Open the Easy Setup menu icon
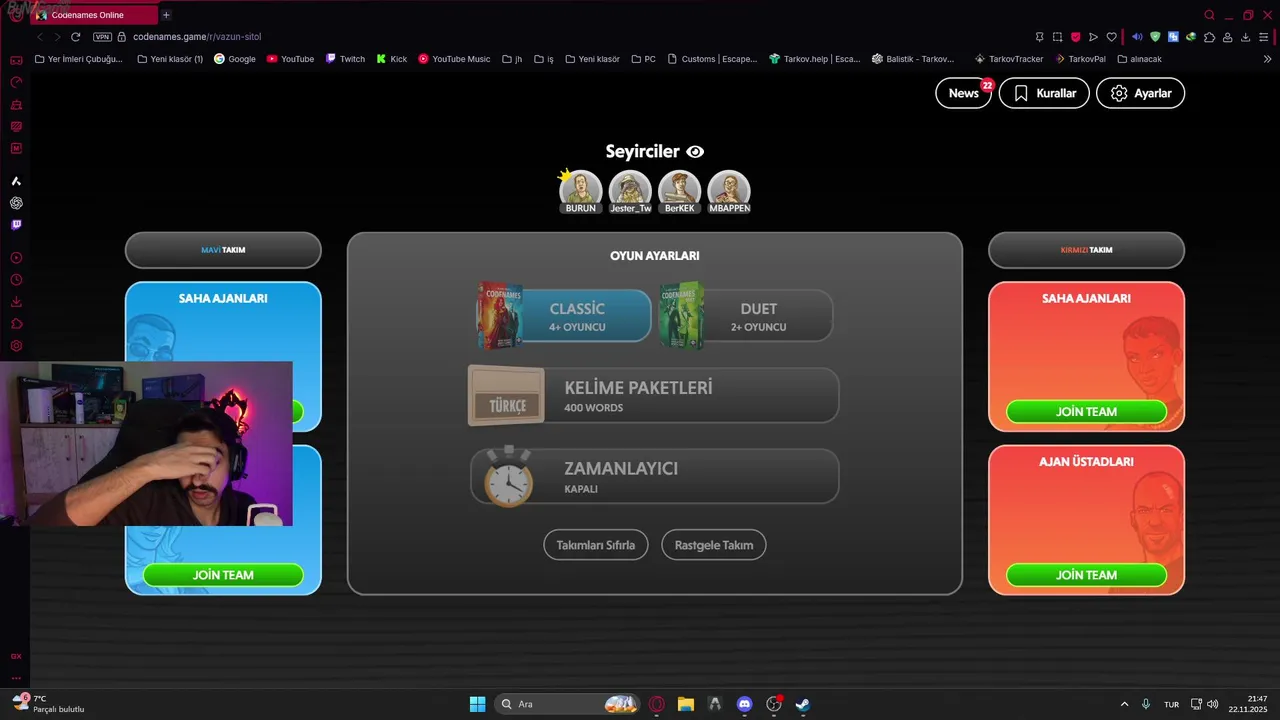 coord(1265,37)
